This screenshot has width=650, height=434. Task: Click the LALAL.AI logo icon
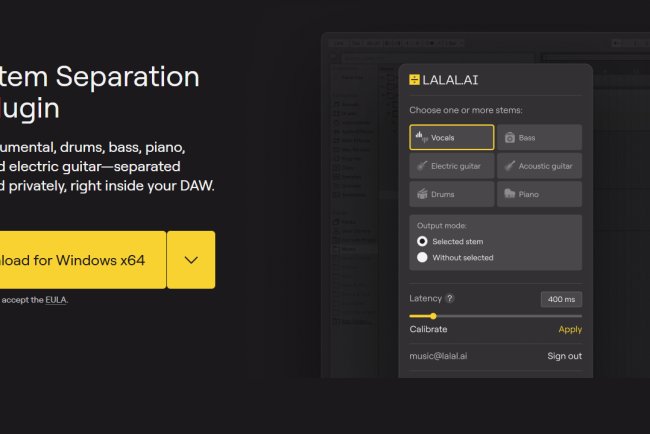[x=415, y=80]
